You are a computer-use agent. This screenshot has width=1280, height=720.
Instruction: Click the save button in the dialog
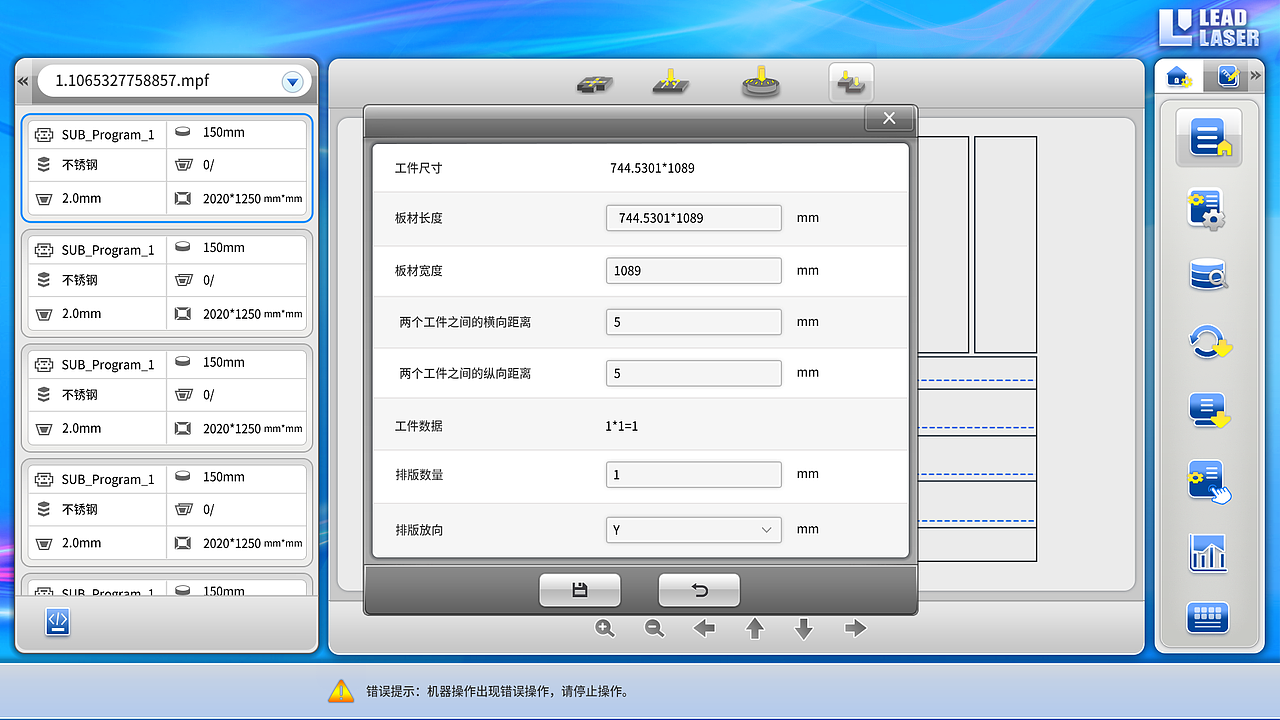(x=580, y=589)
